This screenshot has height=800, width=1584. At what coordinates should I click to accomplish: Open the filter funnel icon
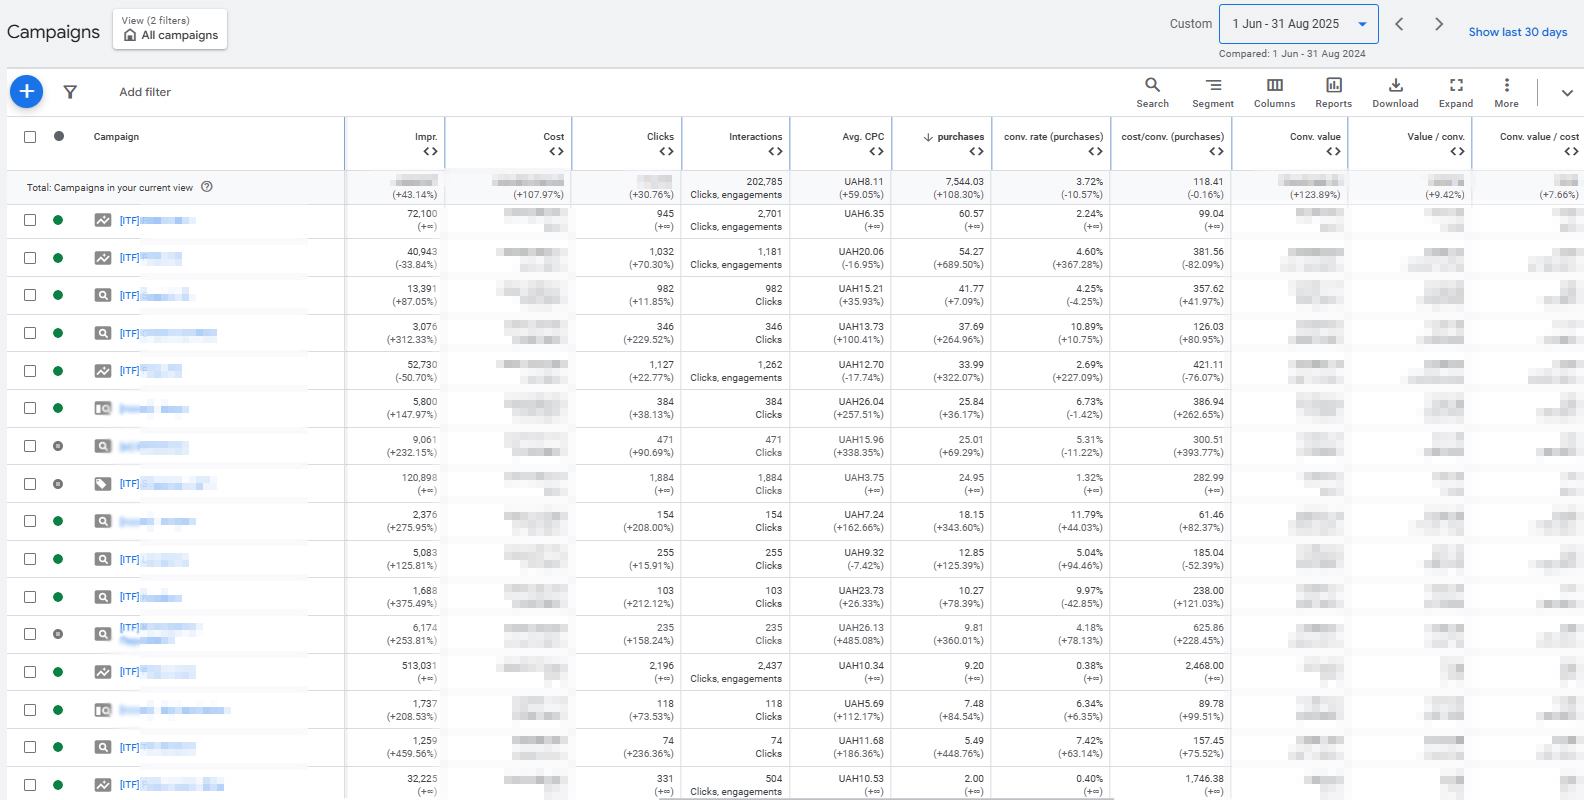(x=70, y=92)
